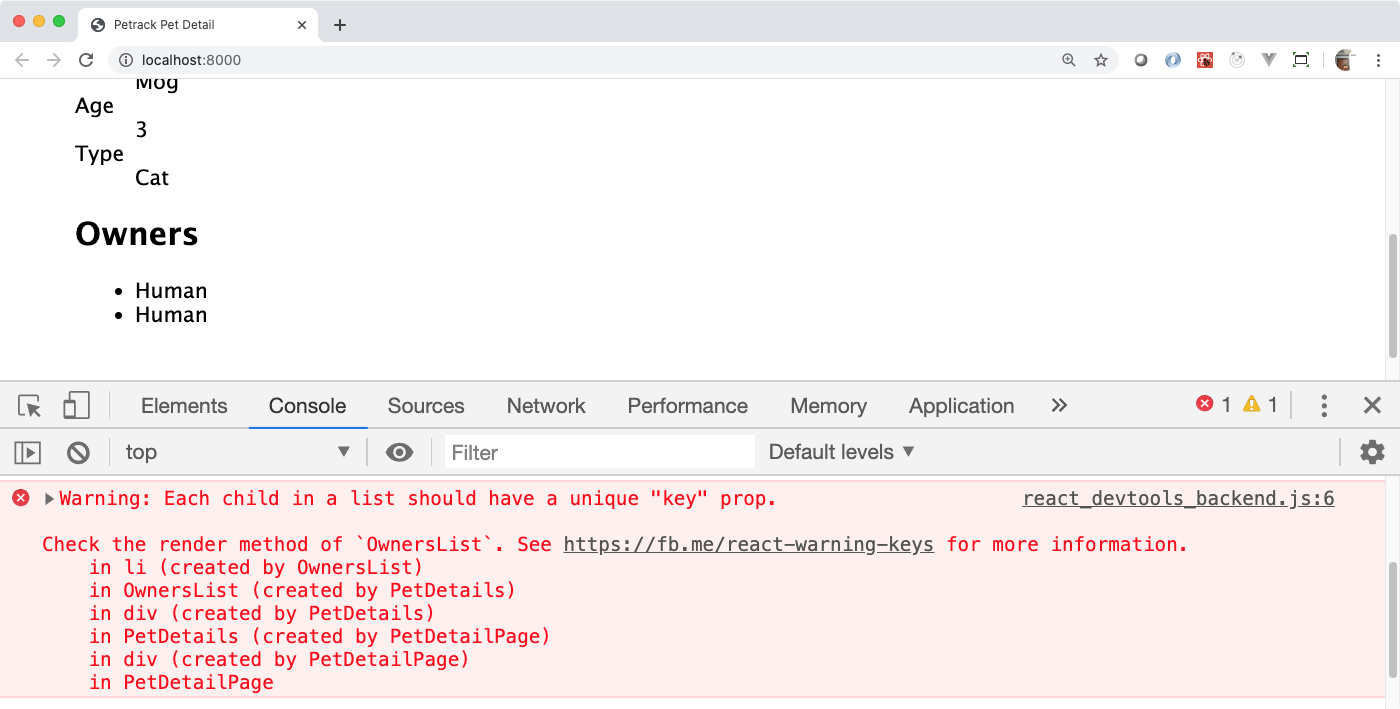Bookmark this page with the star icon
This screenshot has height=709, width=1400.
point(1101,60)
